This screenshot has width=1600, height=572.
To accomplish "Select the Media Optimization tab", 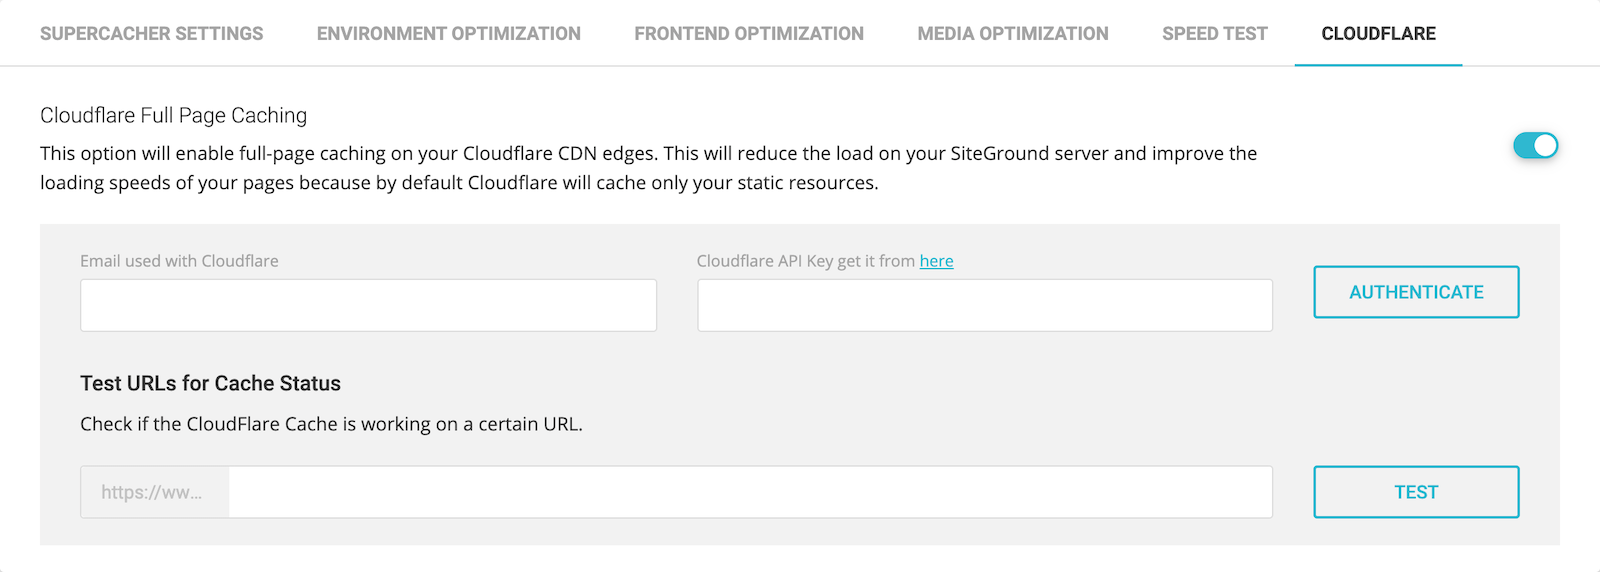I will [x=1012, y=34].
